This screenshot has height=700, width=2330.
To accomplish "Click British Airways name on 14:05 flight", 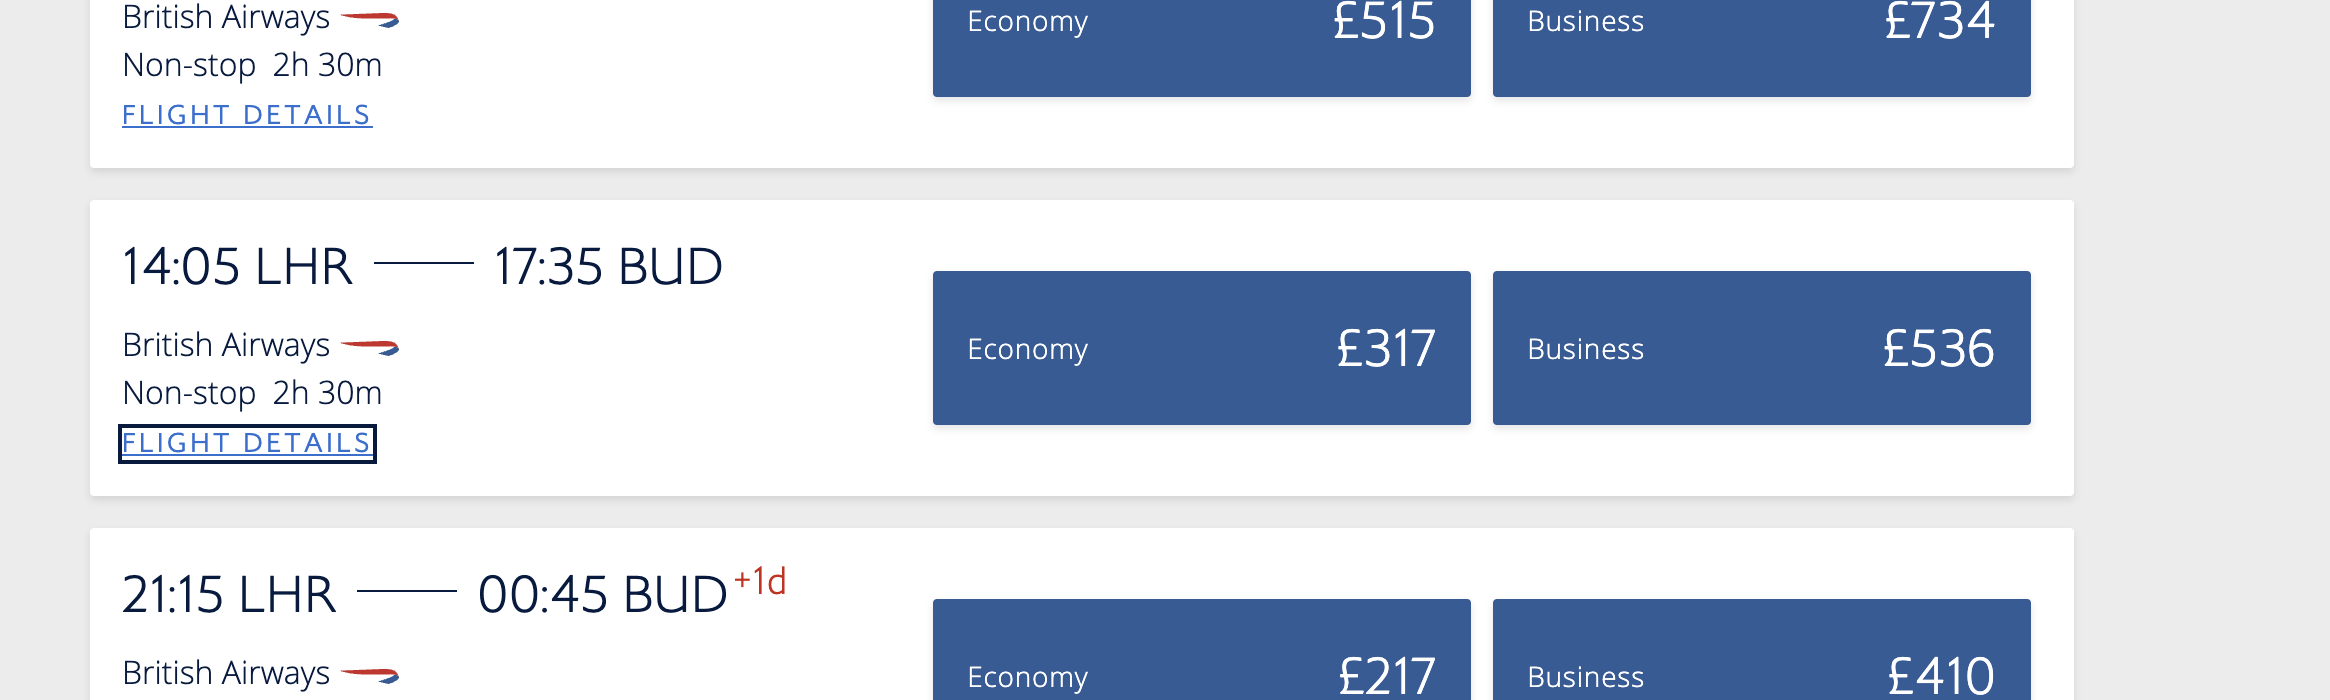I will point(226,345).
